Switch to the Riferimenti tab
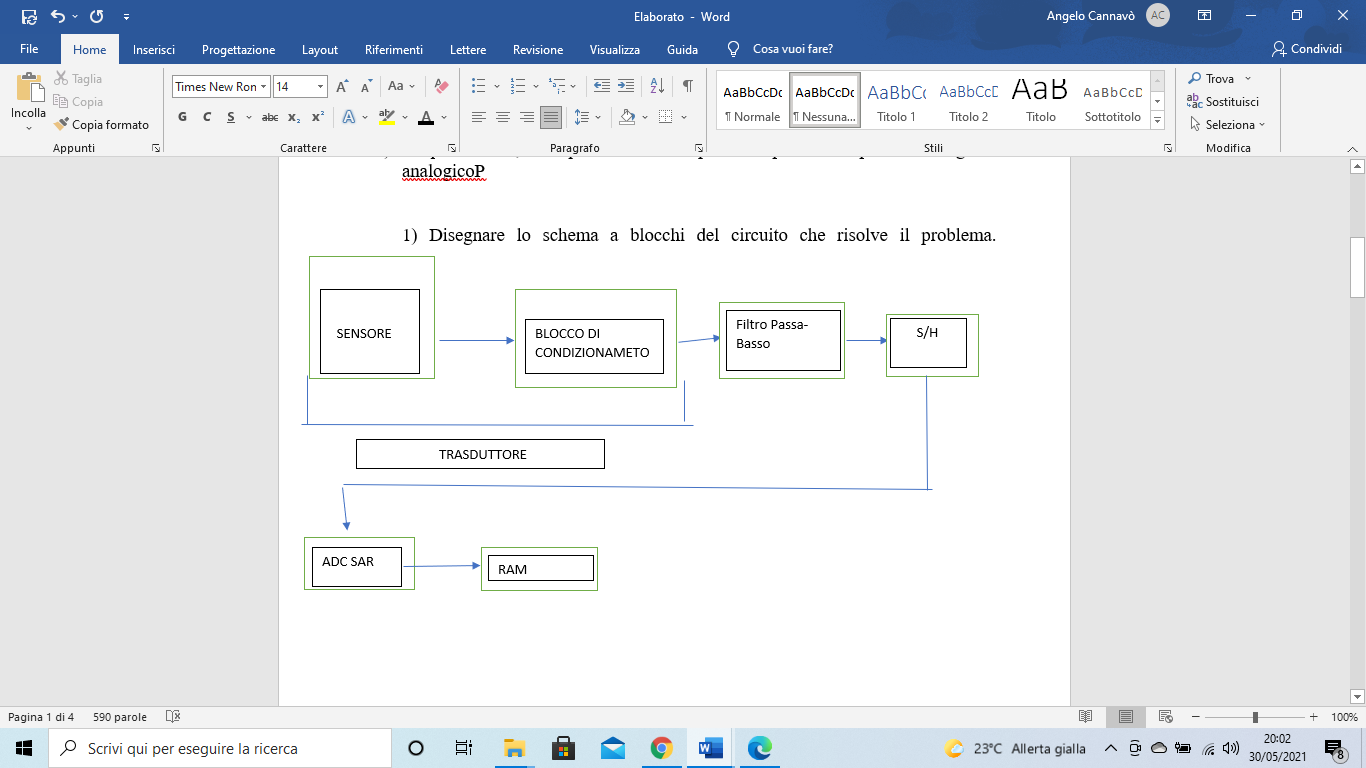The width and height of the screenshot is (1366, 768). click(394, 49)
